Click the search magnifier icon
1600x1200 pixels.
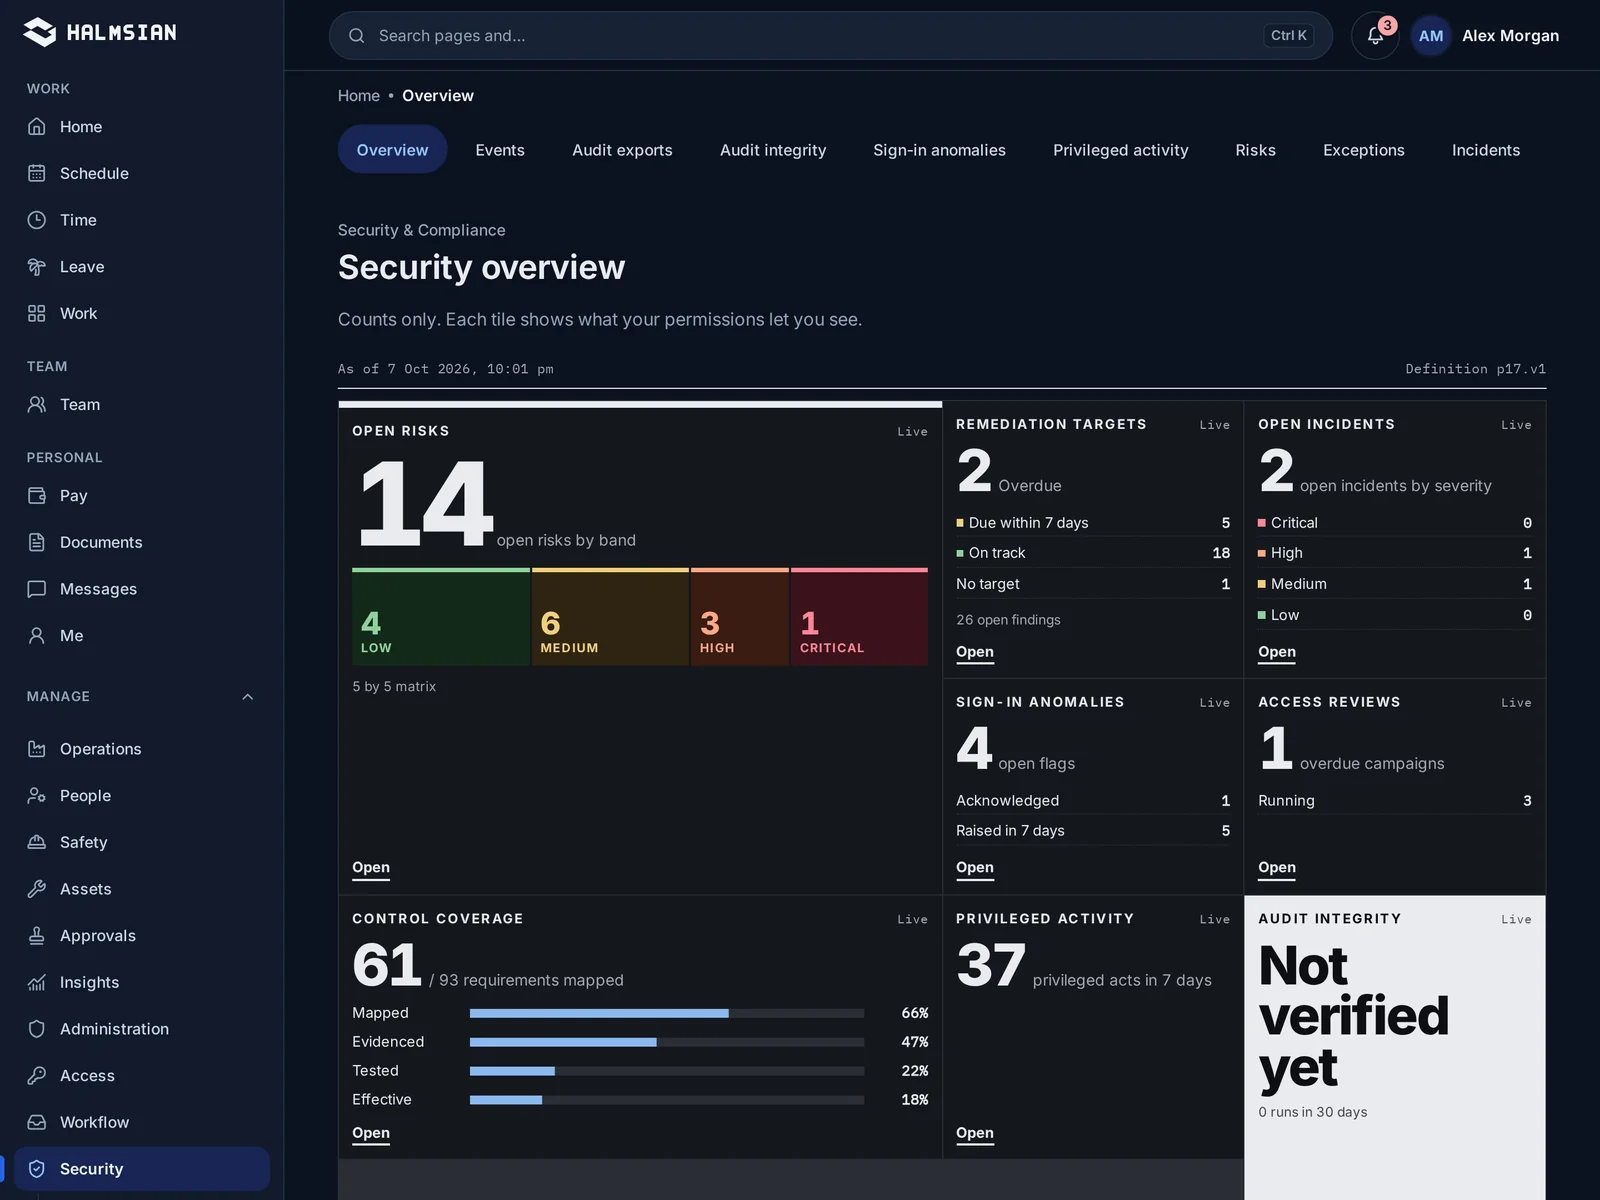[356, 36]
